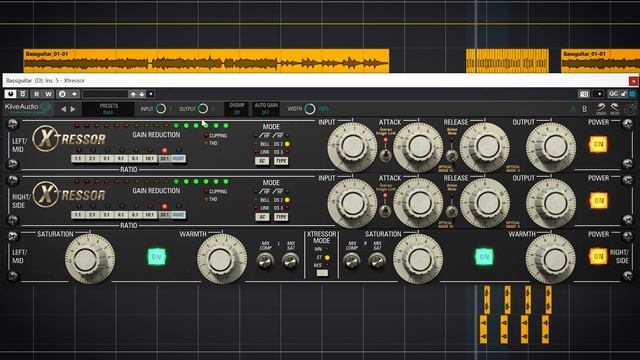Select B comparison state
The width and height of the screenshot is (640, 360).
tap(584, 109)
